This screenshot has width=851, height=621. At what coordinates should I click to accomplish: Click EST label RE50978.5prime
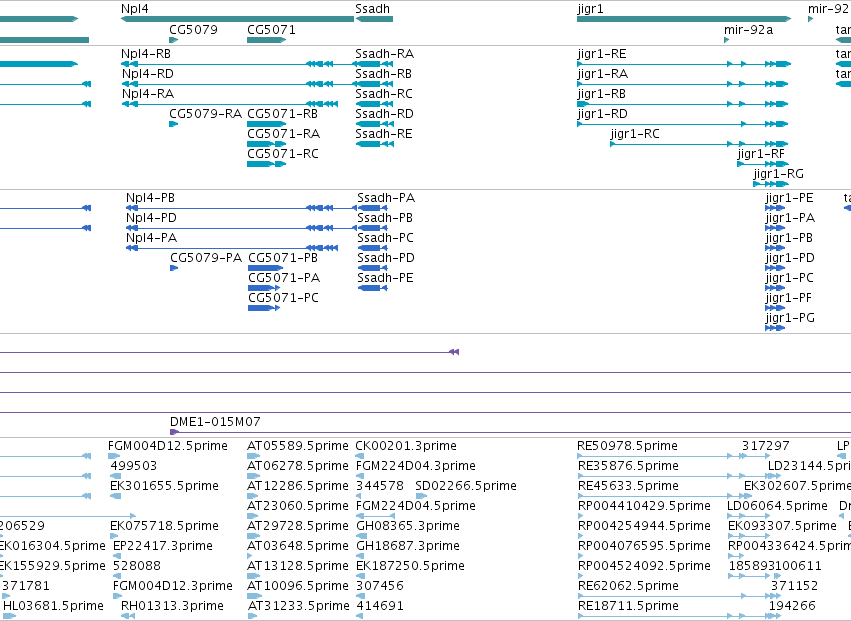[627, 446]
